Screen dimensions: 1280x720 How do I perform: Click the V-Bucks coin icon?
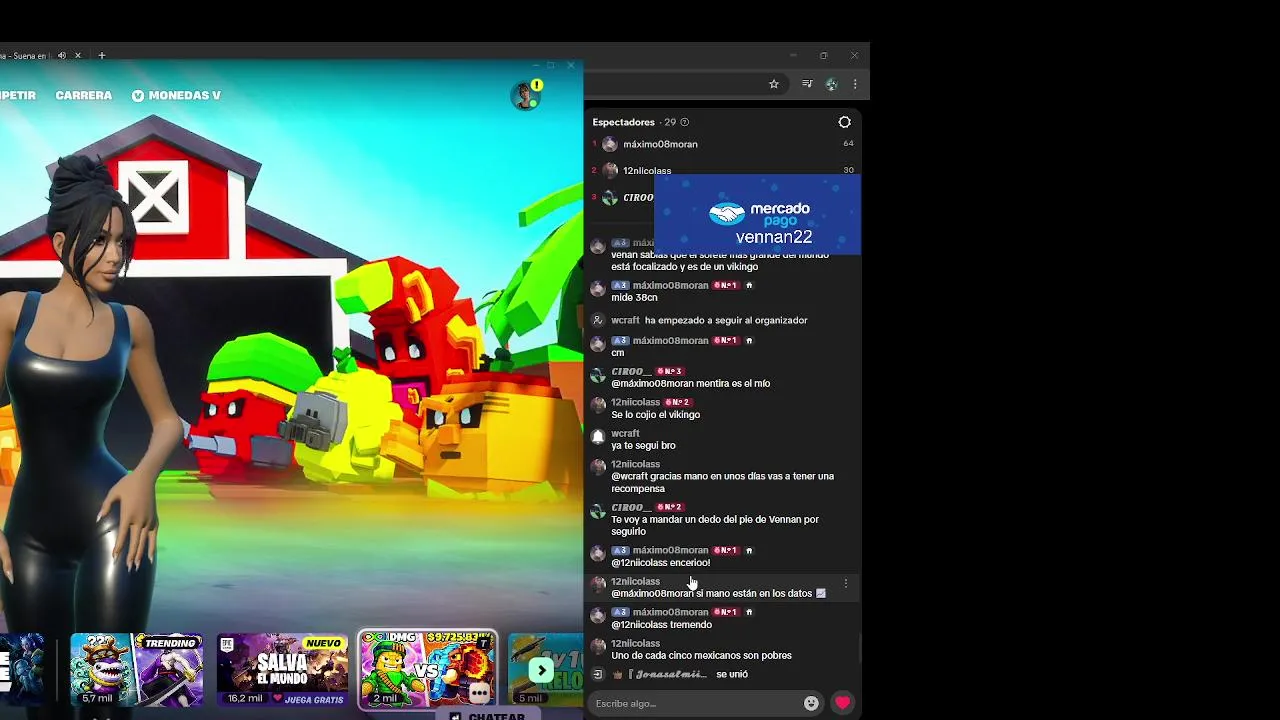pos(138,95)
